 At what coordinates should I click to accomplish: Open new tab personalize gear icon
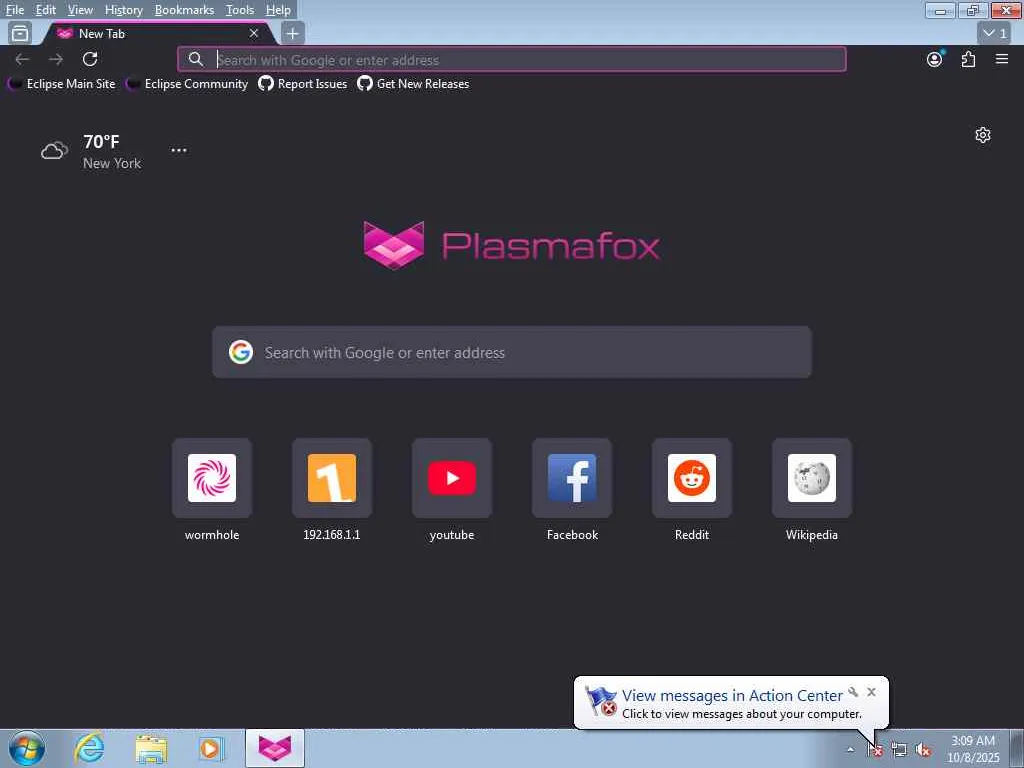pyautogui.click(x=983, y=135)
